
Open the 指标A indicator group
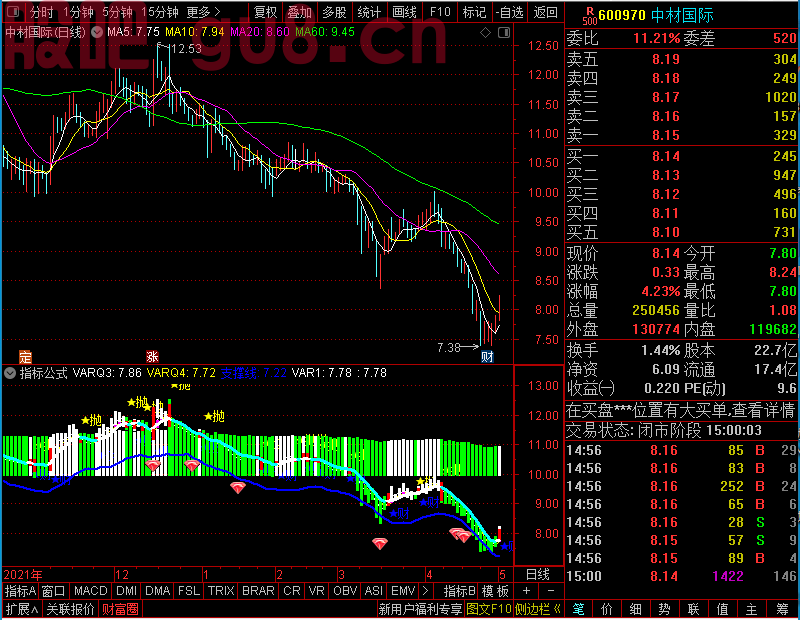20,591
